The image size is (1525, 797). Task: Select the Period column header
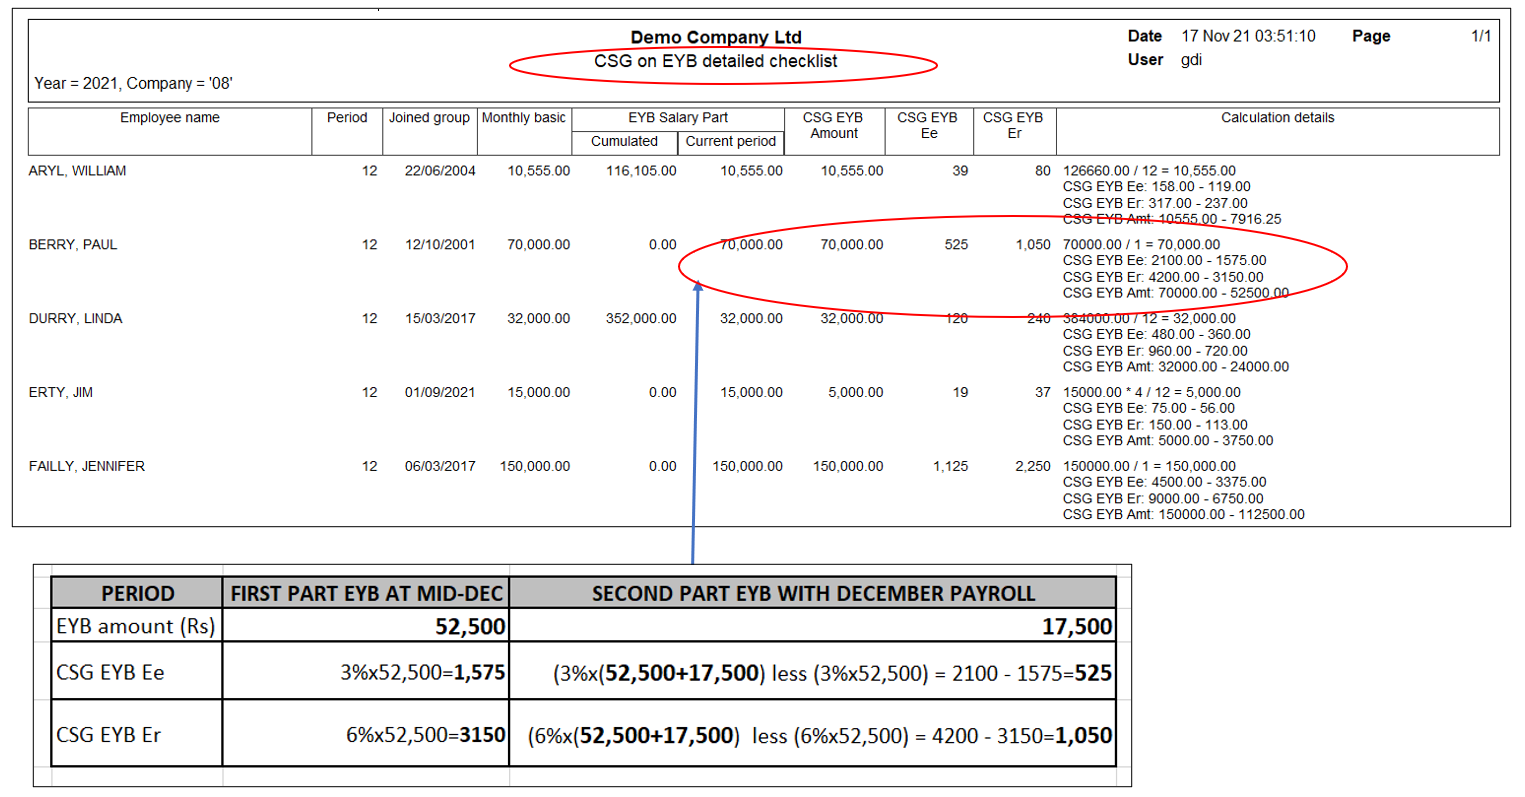pos(346,118)
